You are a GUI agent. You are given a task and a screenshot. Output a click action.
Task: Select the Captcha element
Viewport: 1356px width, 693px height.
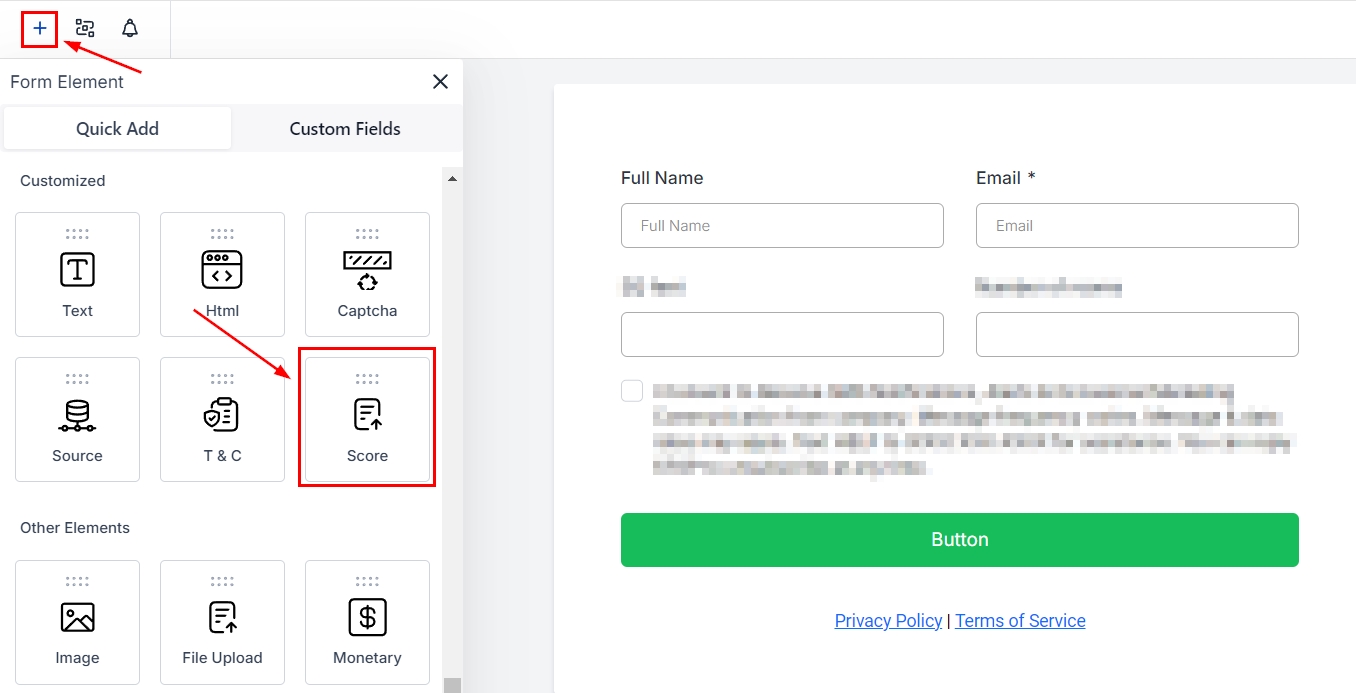point(367,274)
